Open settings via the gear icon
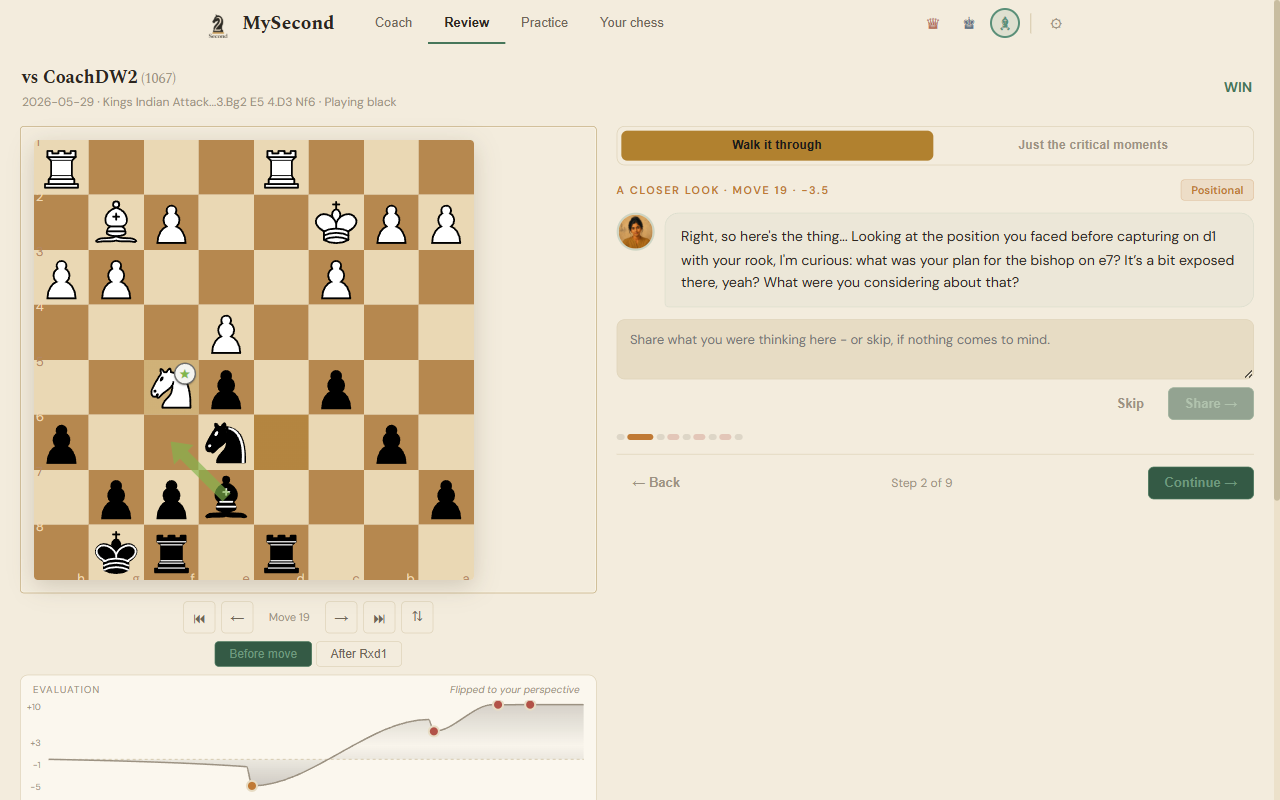Image resolution: width=1280 pixels, height=800 pixels. 1056,23
